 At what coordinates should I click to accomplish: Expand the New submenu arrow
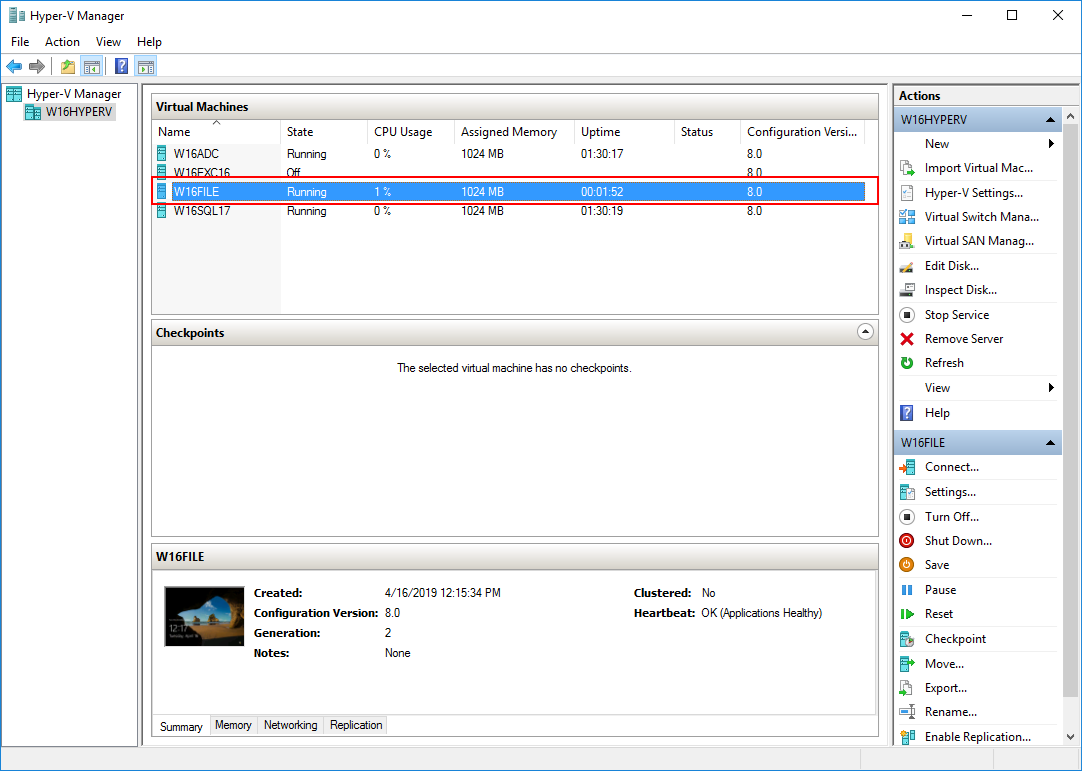tap(1051, 144)
